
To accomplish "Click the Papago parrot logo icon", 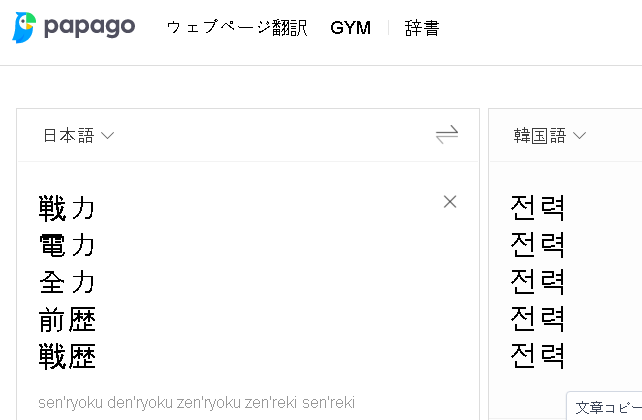I will pos(24,27).
